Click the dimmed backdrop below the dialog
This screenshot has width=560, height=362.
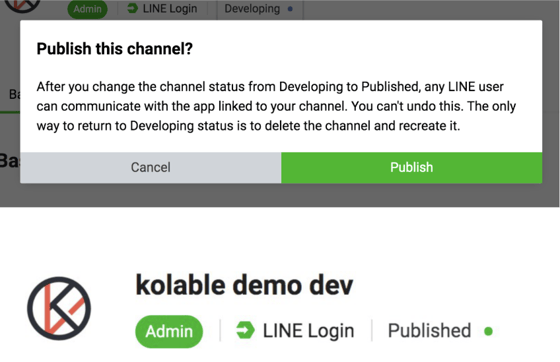click(x=280, y=195)
